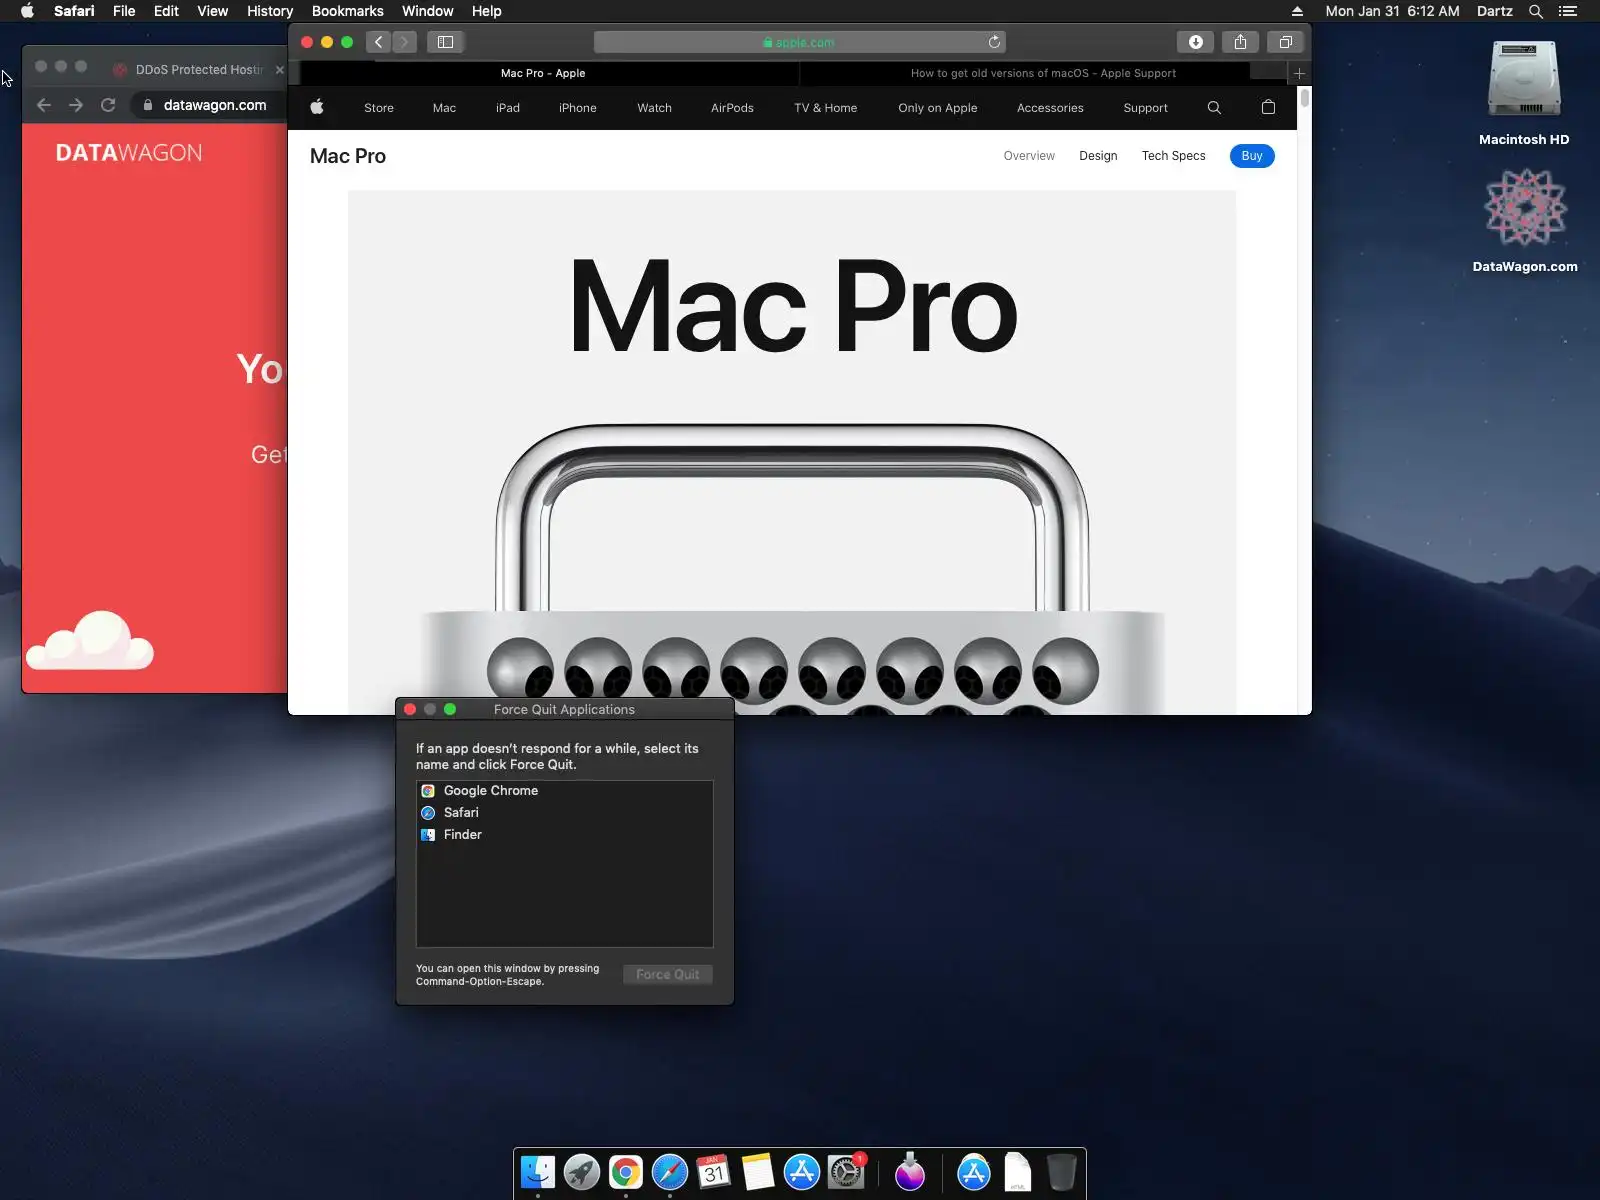This screenshot has width=1600, height=1200.
Task: View the Mac Pro Tech Specs
Action: coord(1173,156)
